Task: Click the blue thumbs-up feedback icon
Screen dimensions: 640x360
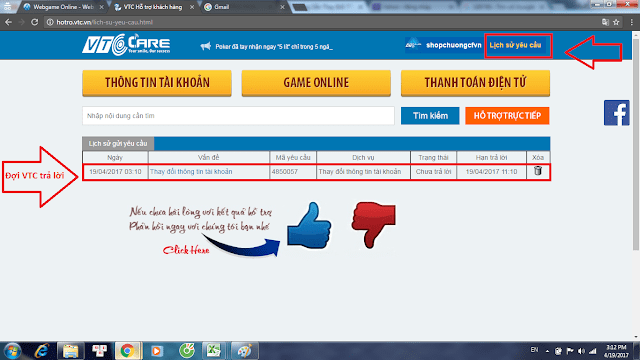Action: point(309,225)
